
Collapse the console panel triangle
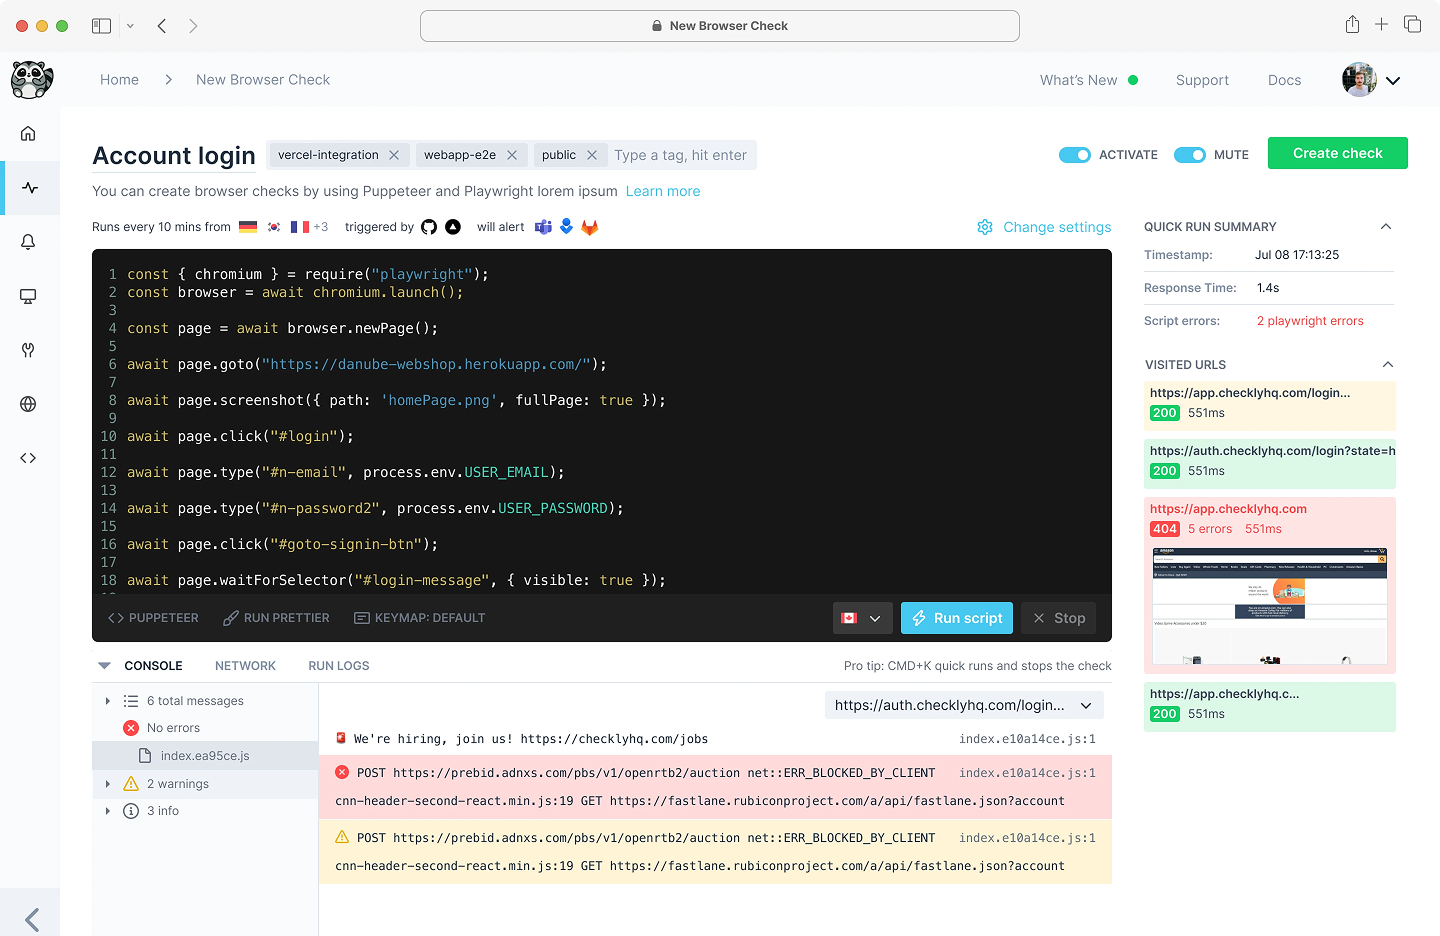coord(104,666)
